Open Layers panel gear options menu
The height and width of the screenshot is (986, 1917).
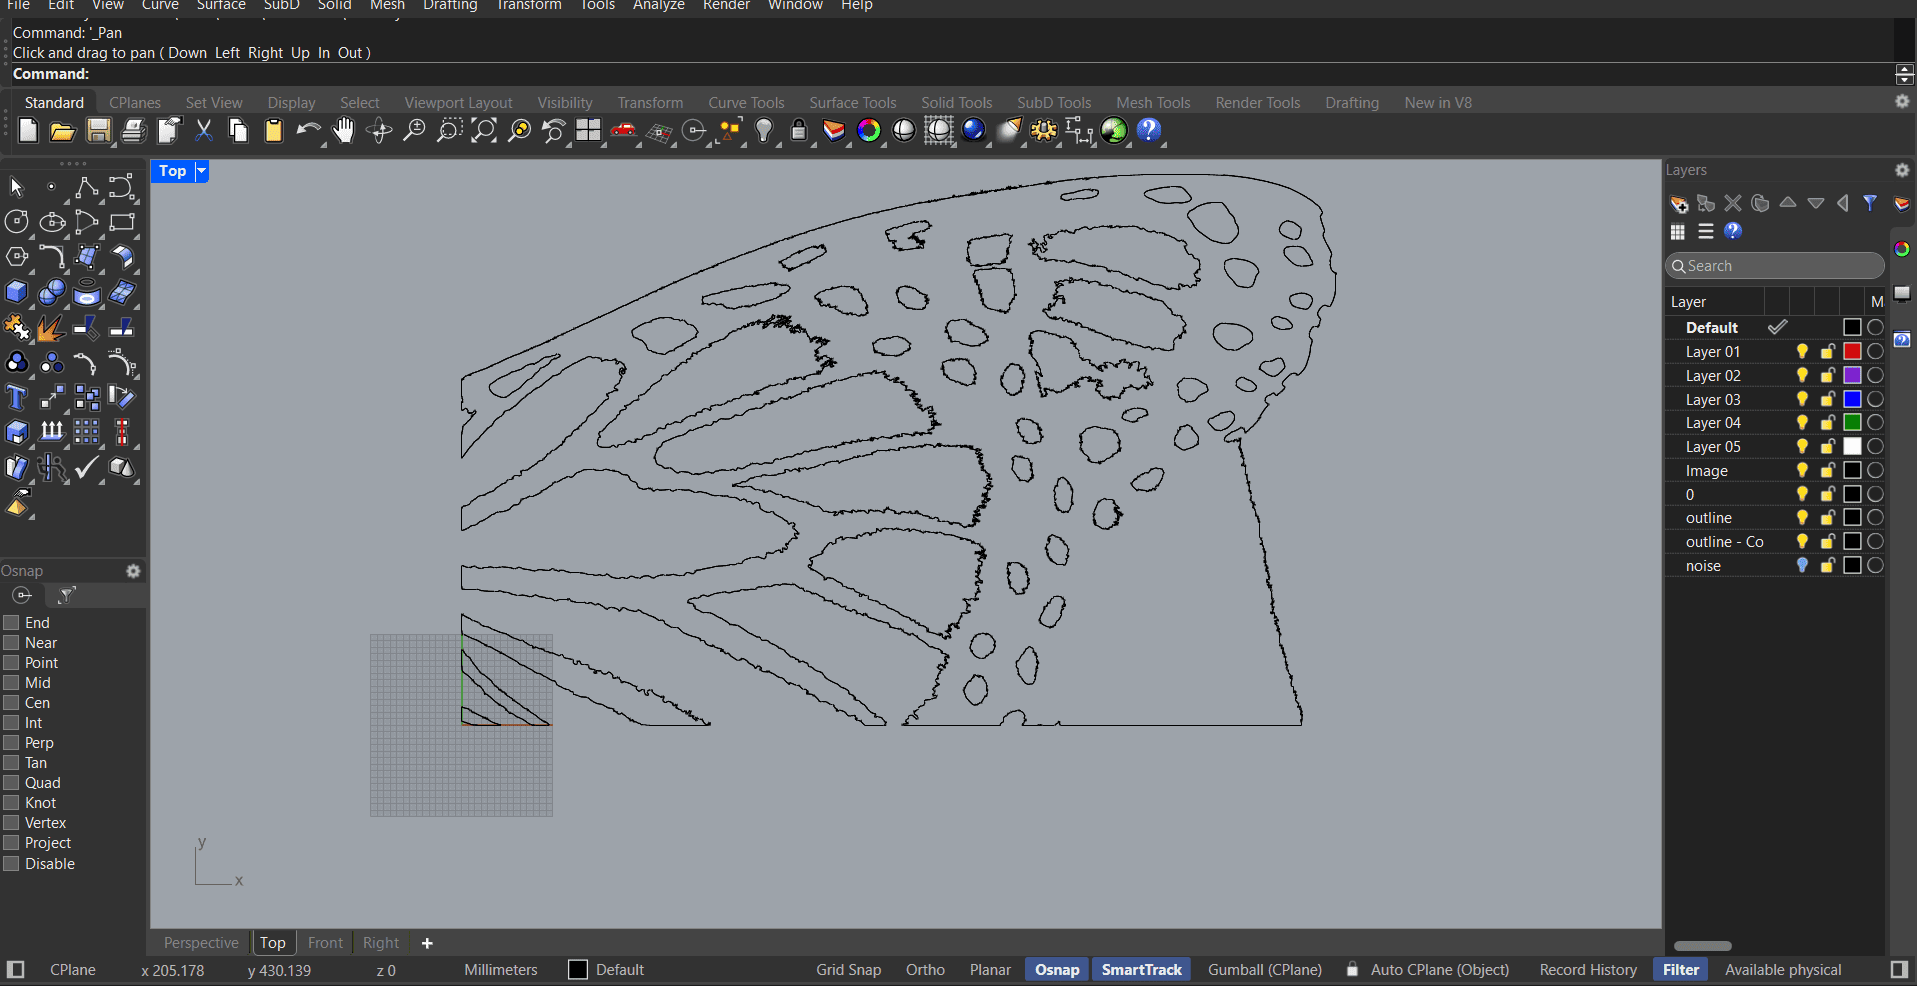[x=1902, y=170]
